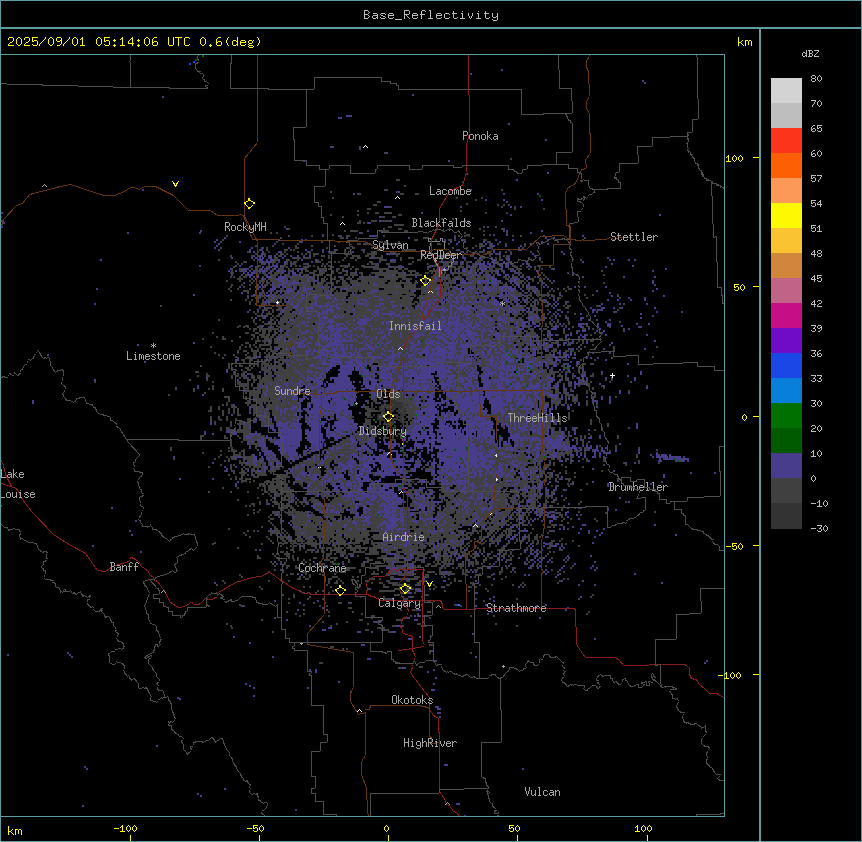This screenshot has width=862, height=842.
Task: Click the Lacombe label
Action: click(x=450, y=191)
